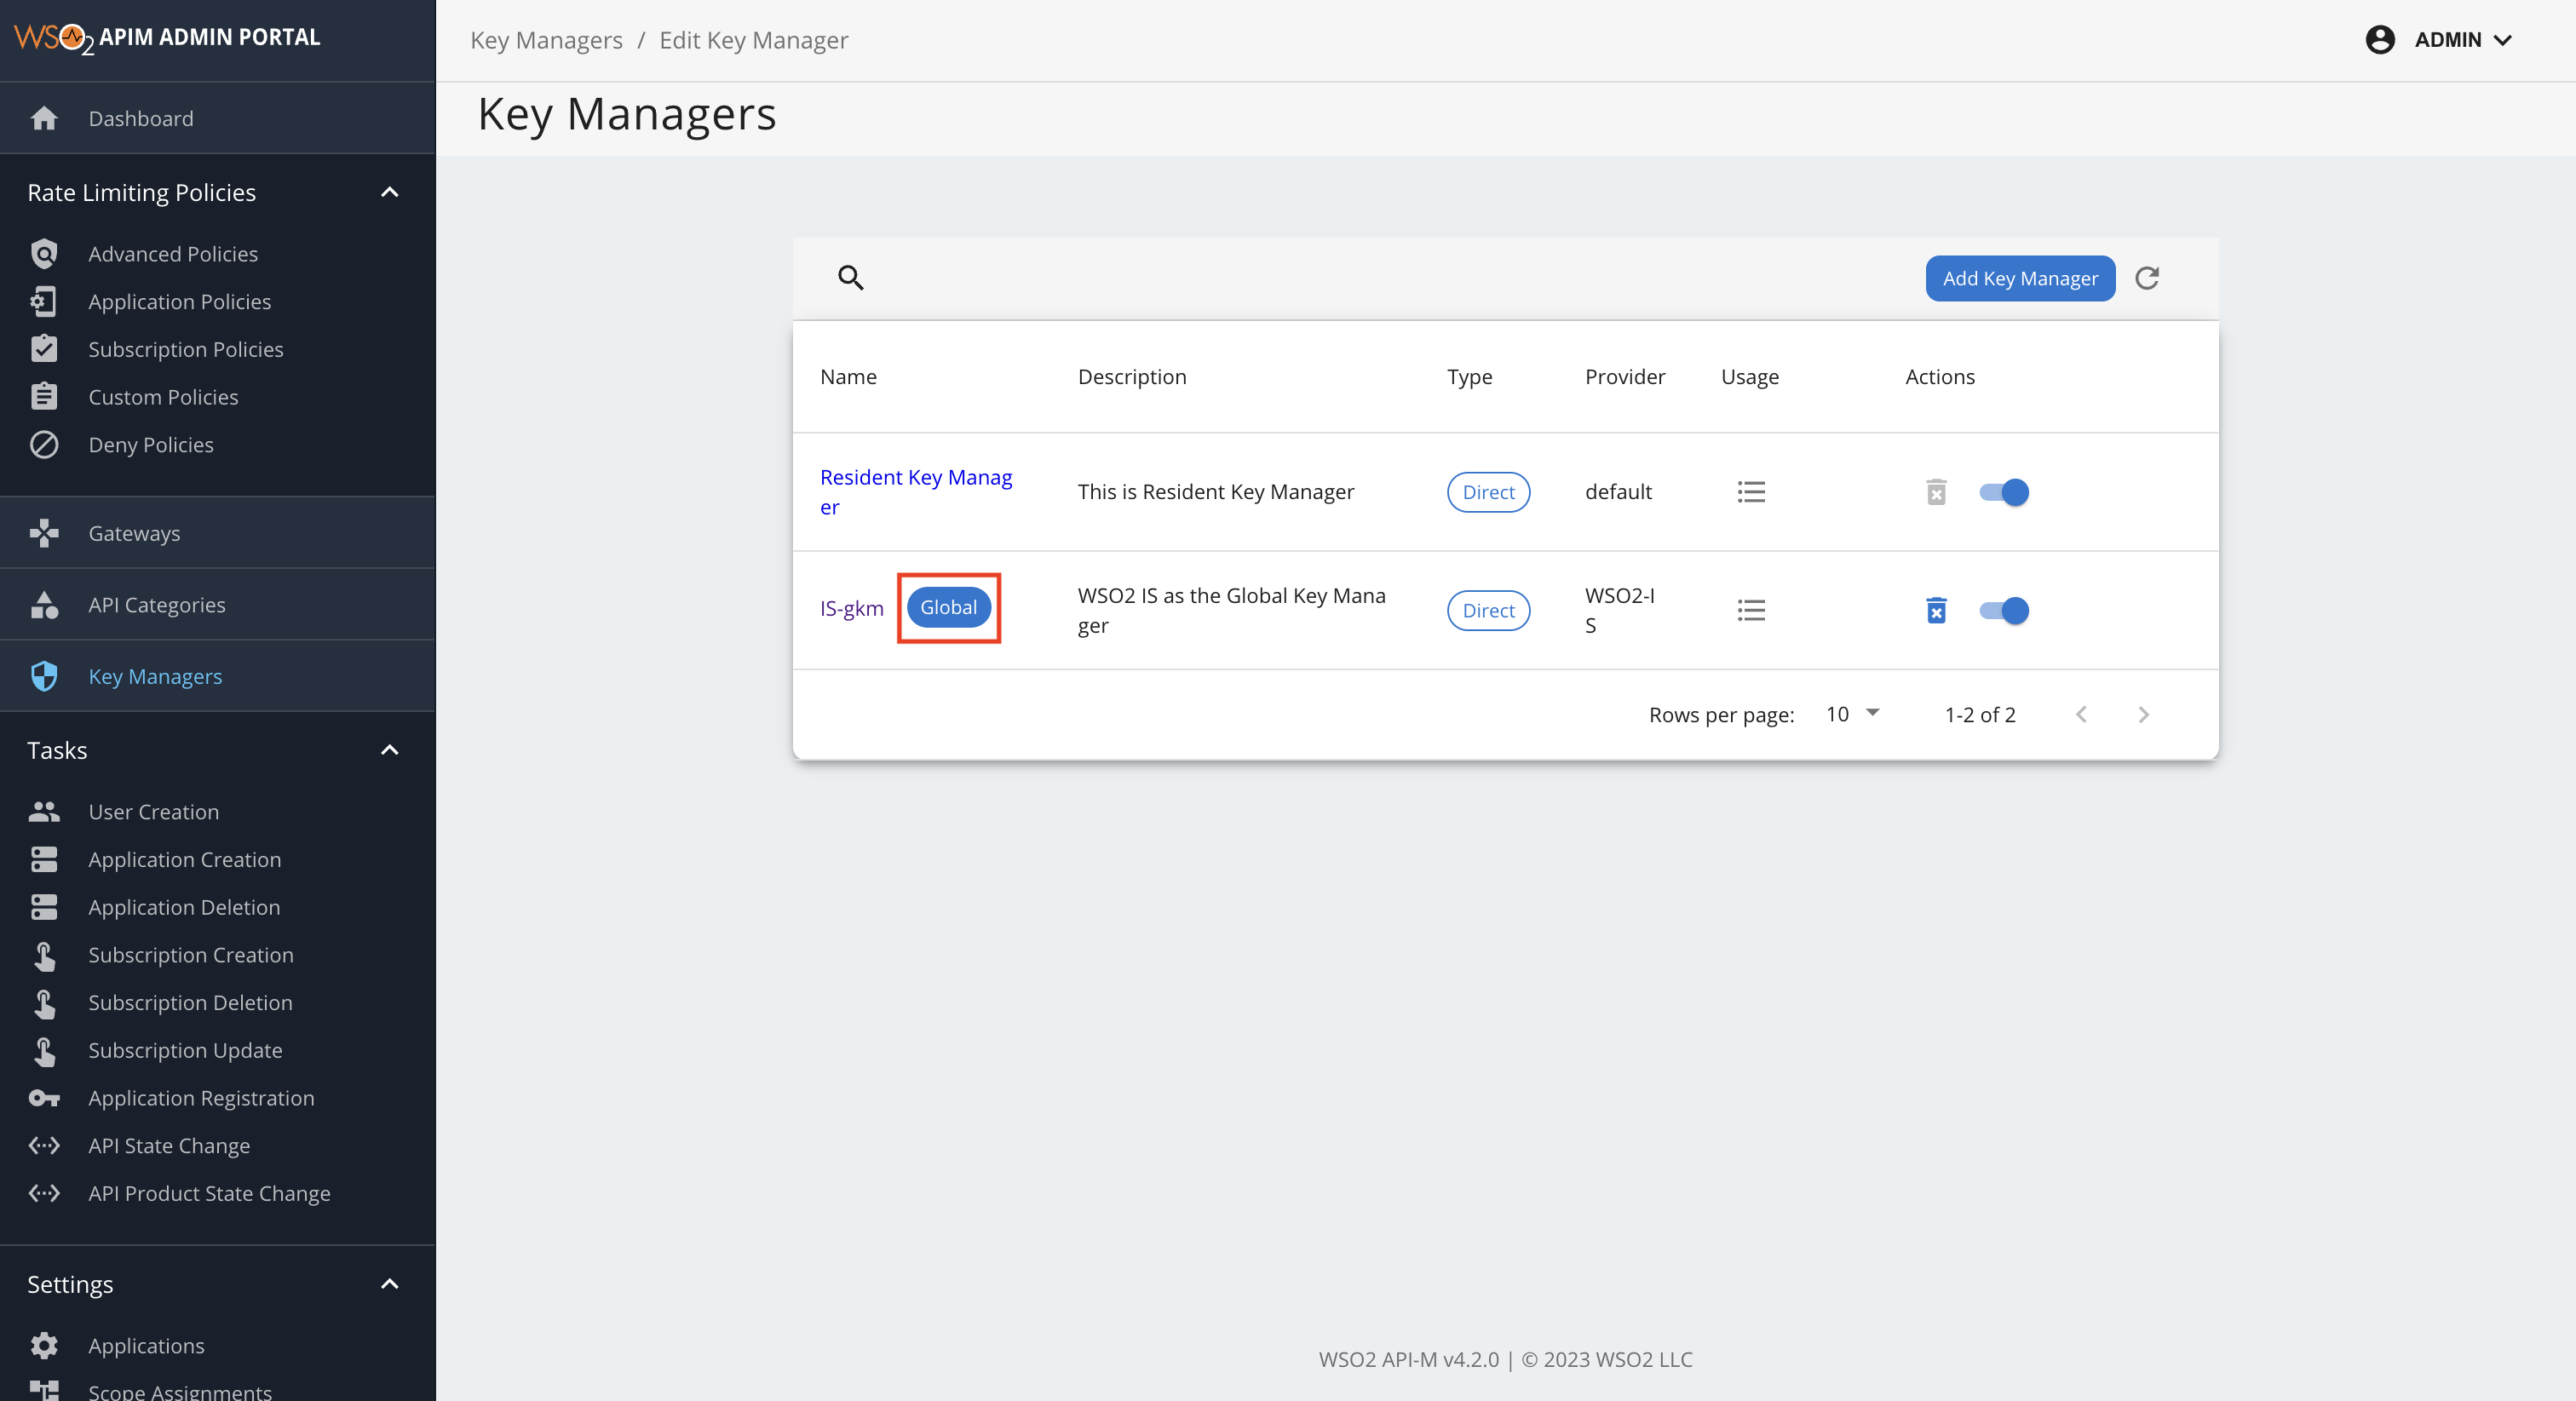
Task: Click the search magnifier icon
Action: (851, 278)
